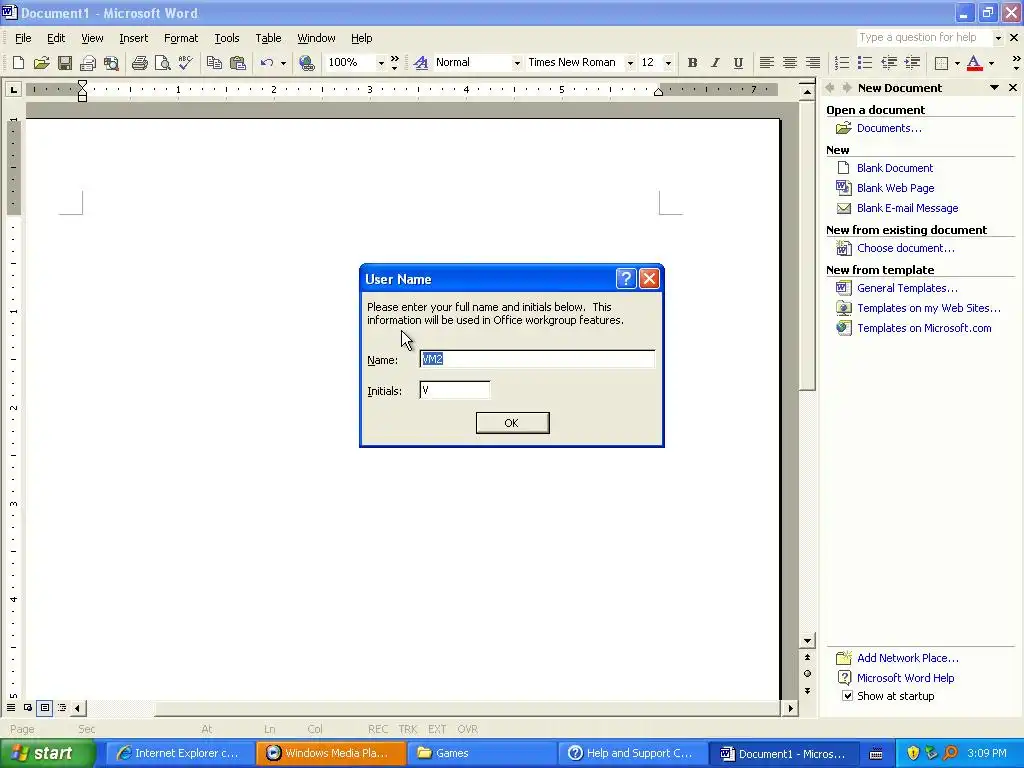Click the Name field in the dialog
The height and width of the screenshot is (768, 1024).
coord(537,359)
